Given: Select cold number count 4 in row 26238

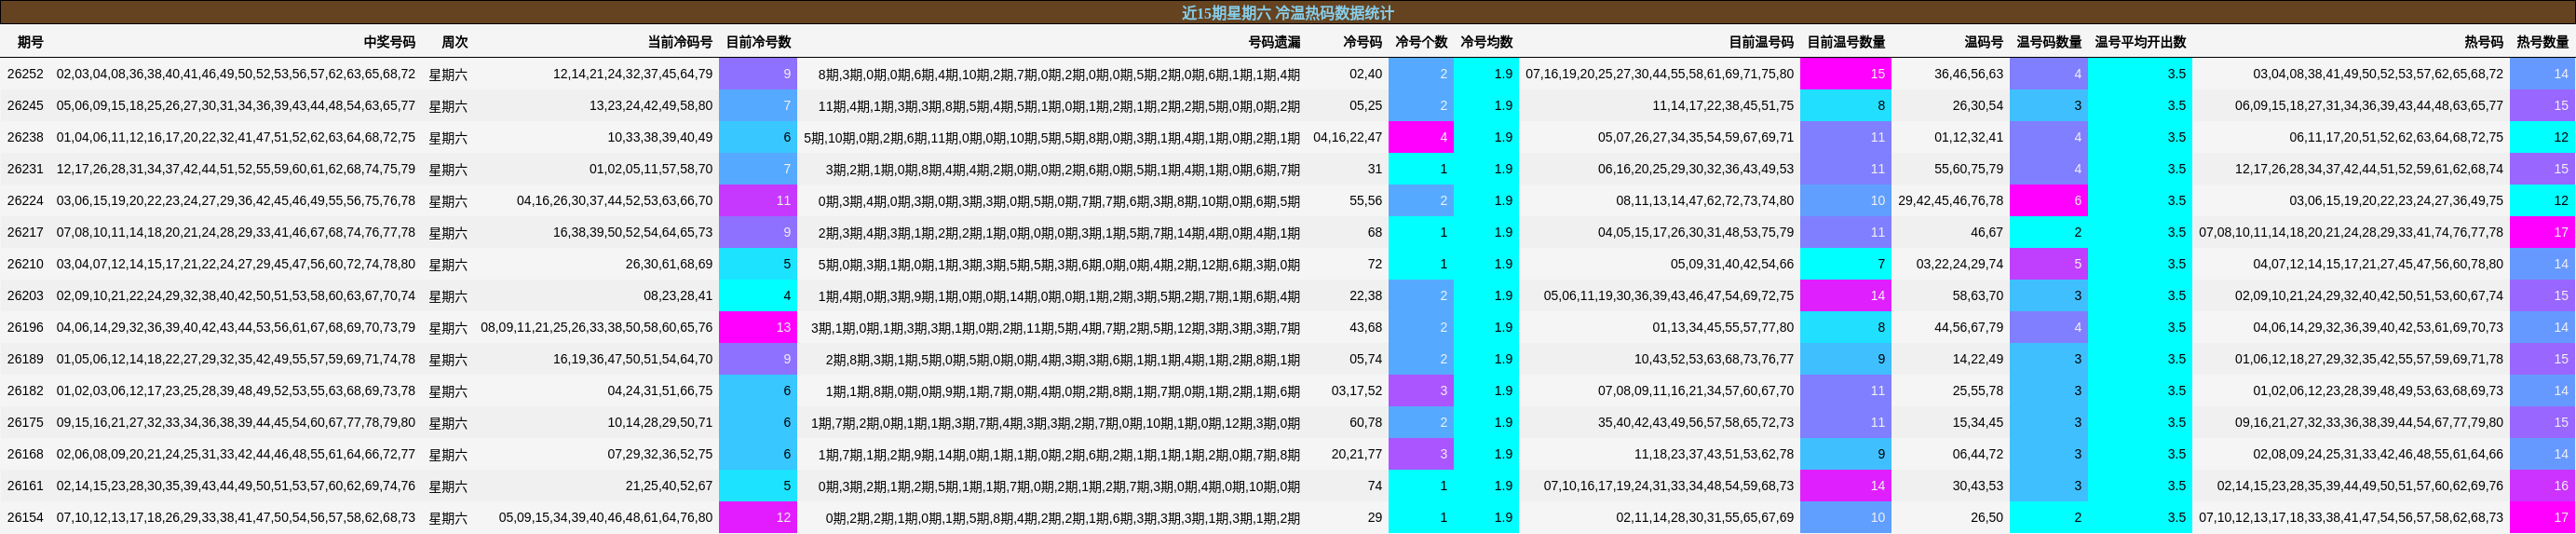Looking at the screenshot, I should point(1421,137).
